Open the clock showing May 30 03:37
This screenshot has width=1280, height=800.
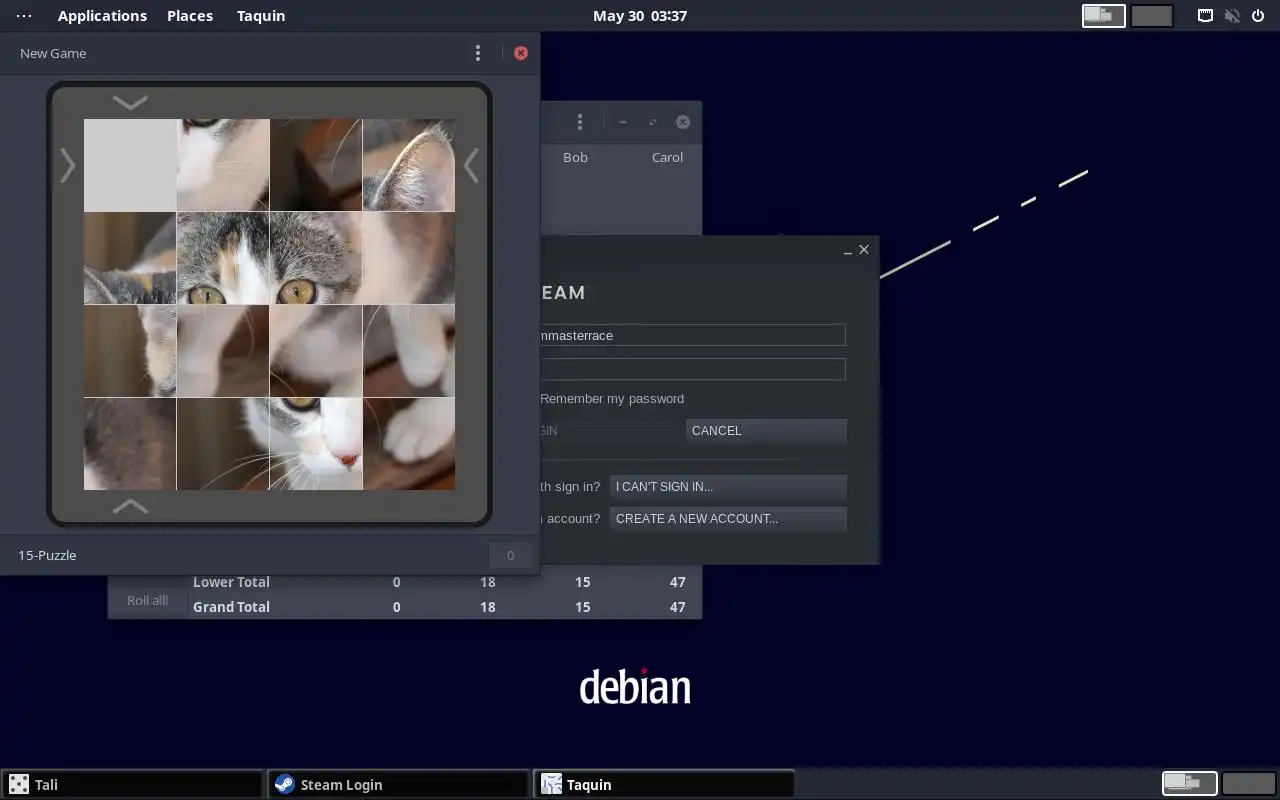coord(640,15)
